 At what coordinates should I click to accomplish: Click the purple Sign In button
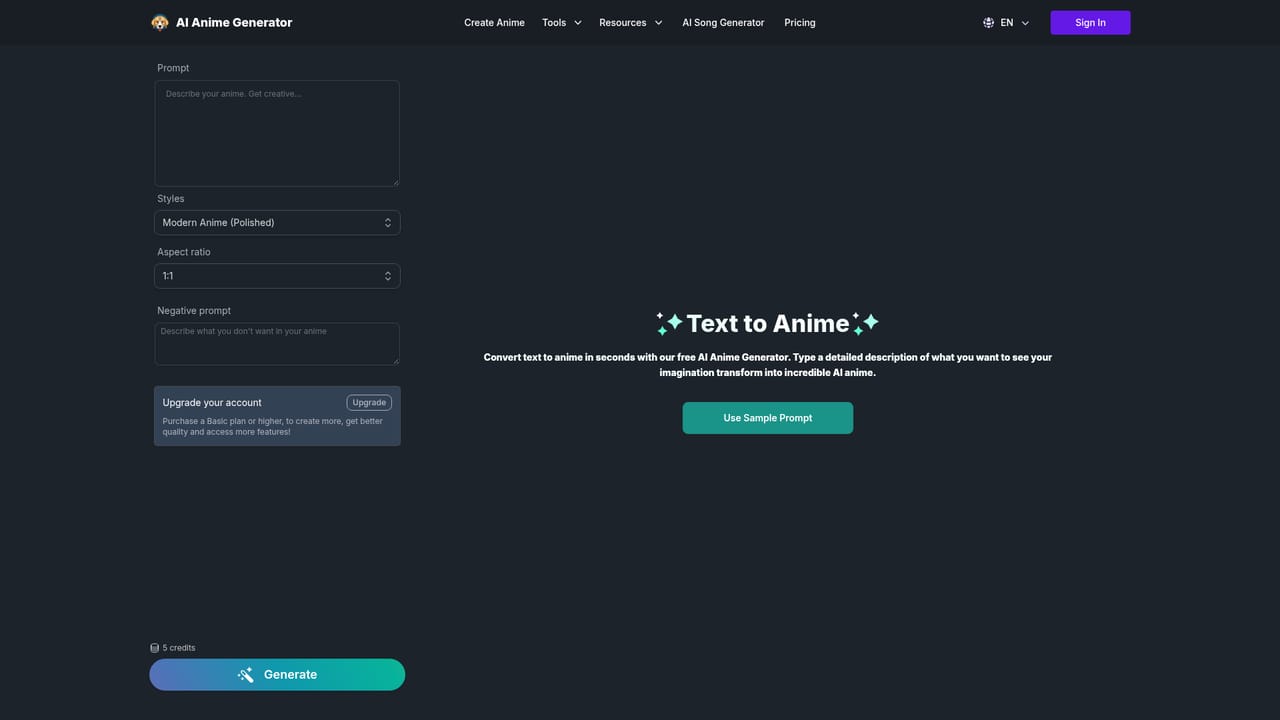click(1090, 22)
